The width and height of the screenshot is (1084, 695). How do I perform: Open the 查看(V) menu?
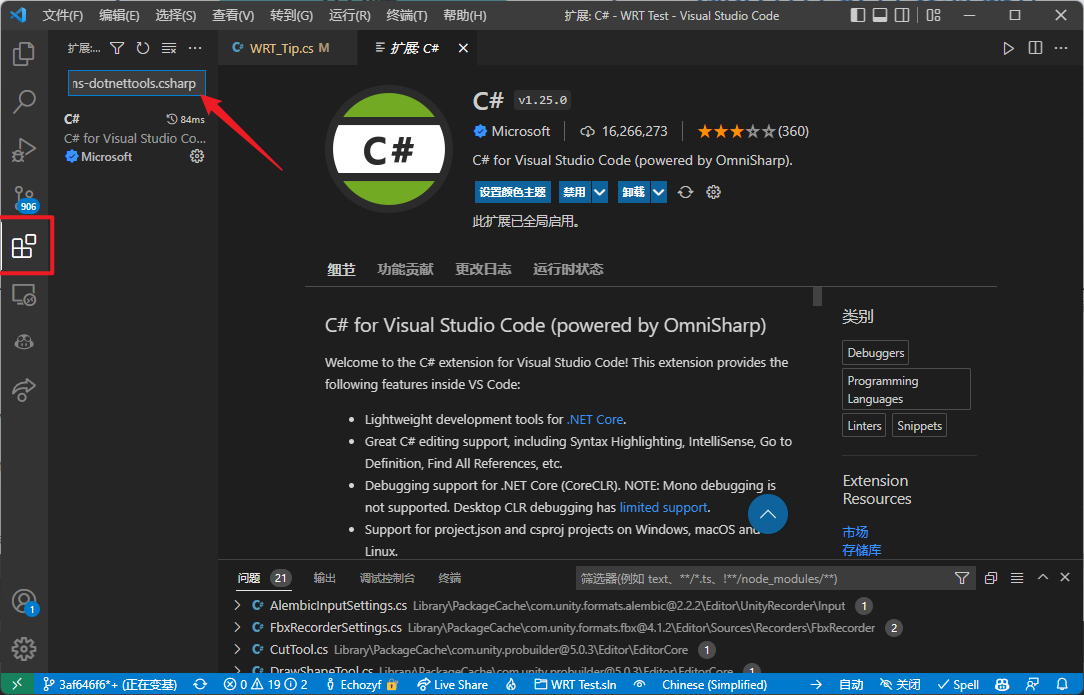[x=233, y=15]
